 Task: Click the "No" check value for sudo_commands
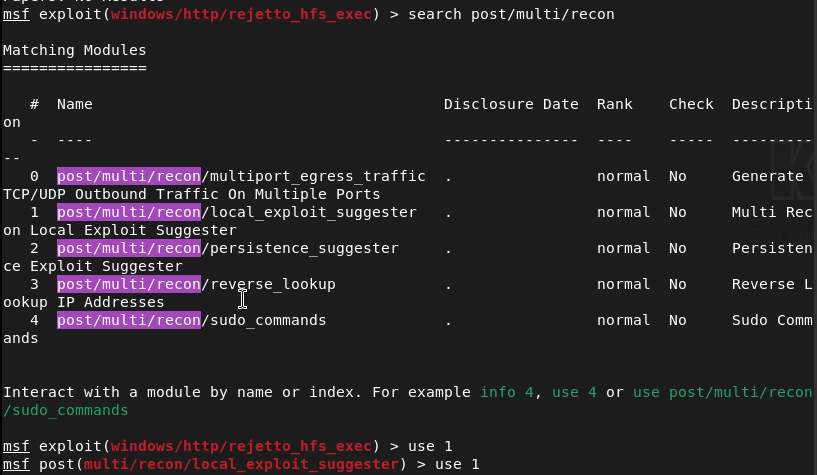point(677,320)
